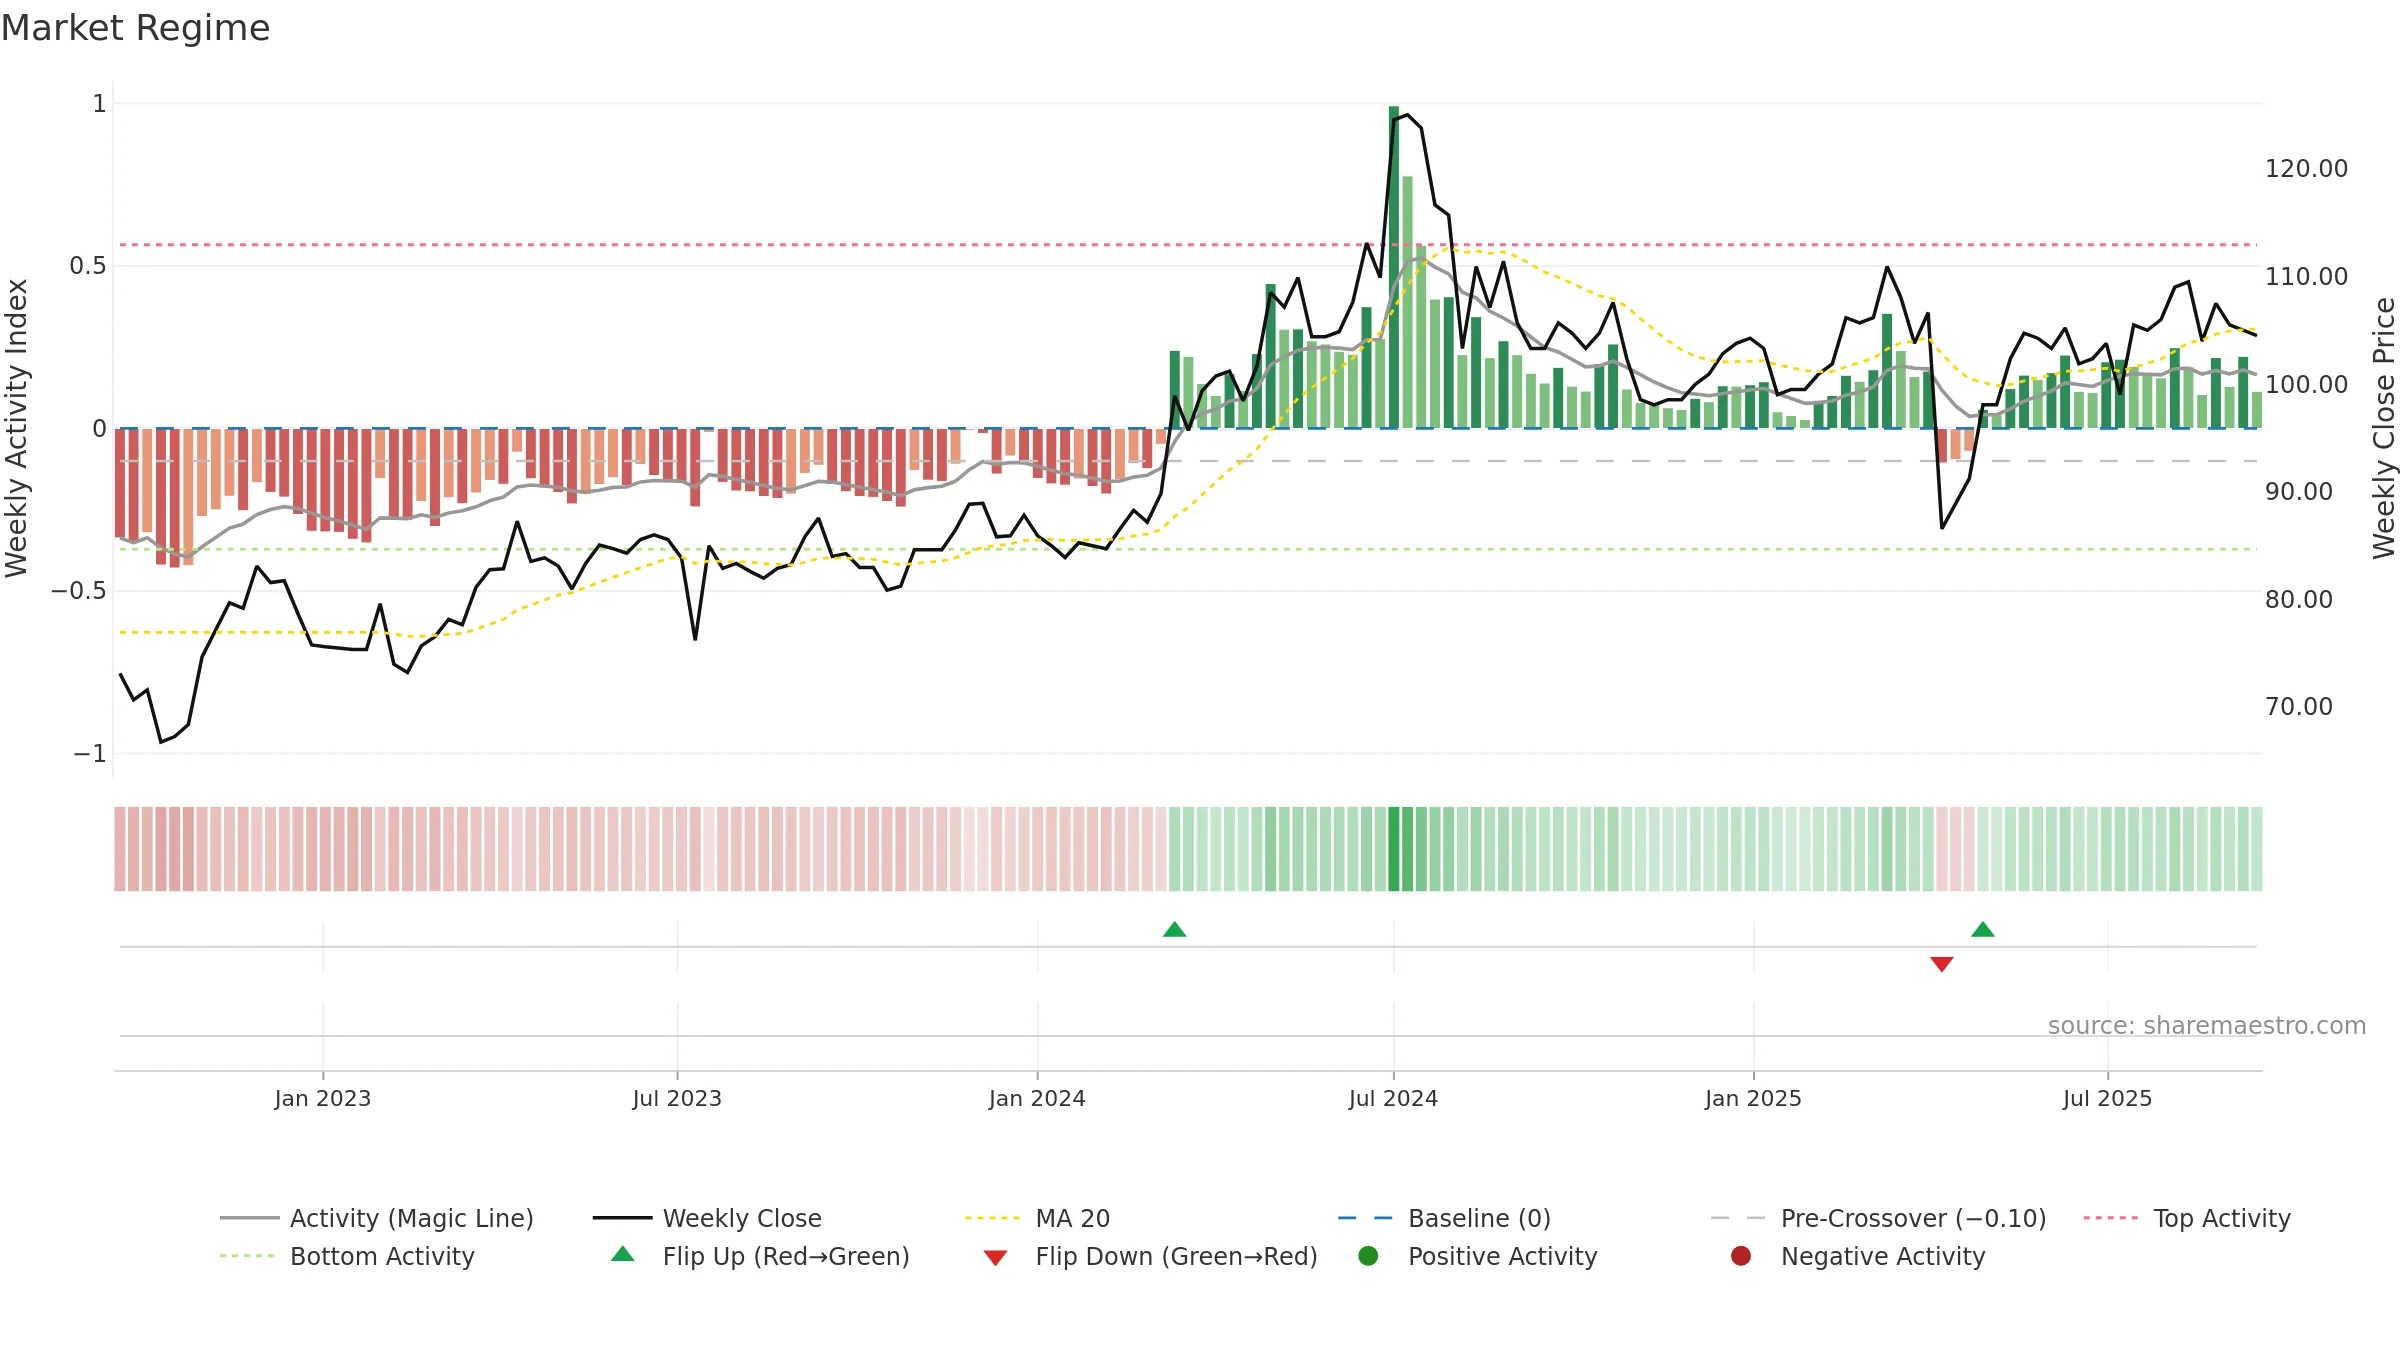Toggle the Positive Activity legend entry
This screenshot has height=1350, width=2400.
pos(1477,1256)
